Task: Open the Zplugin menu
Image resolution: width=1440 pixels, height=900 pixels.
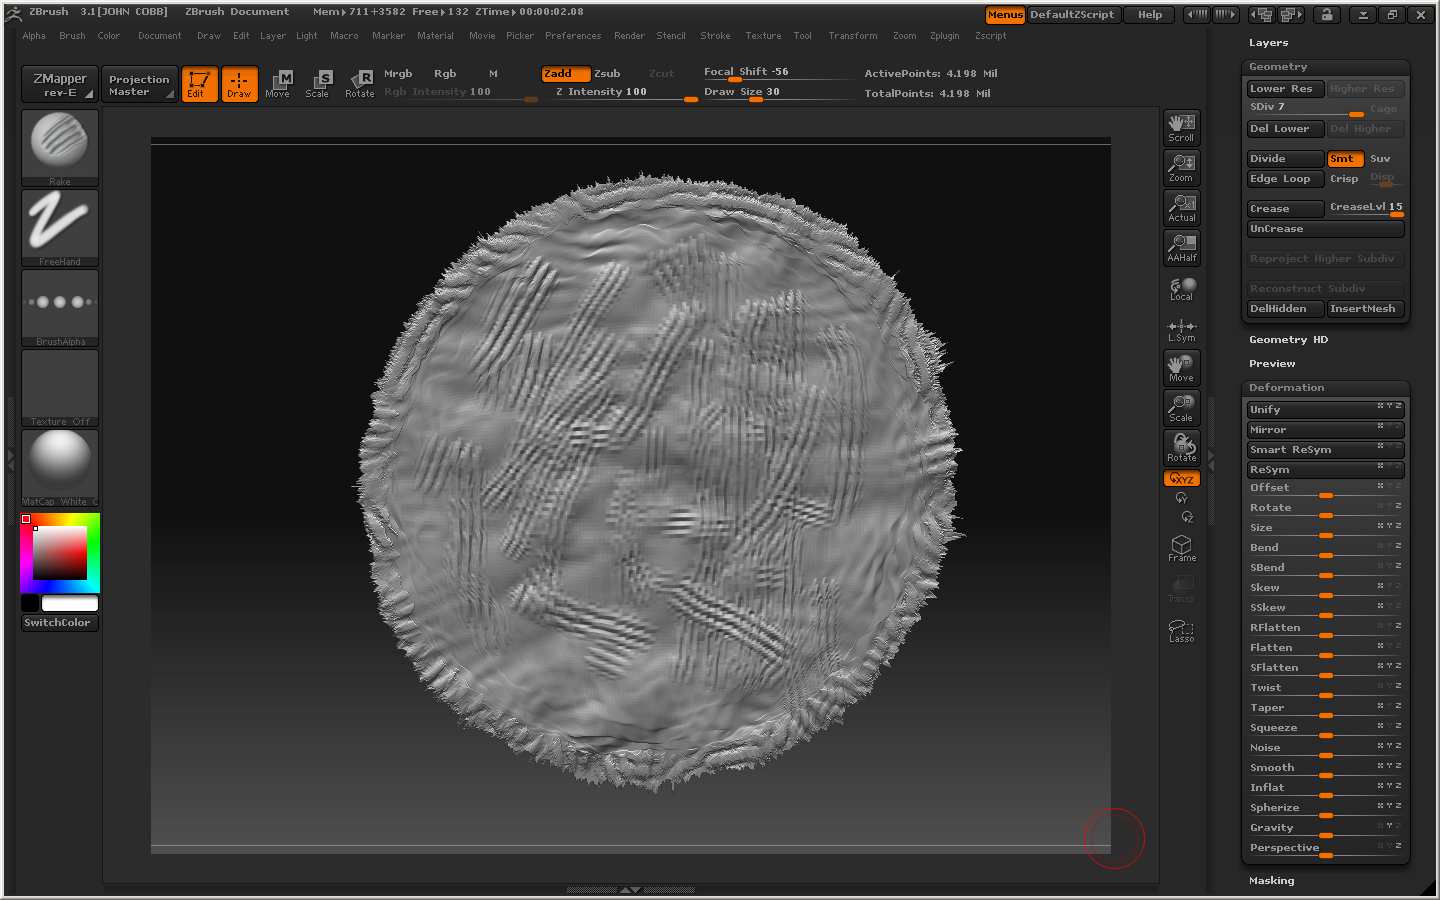Action: 944,36
